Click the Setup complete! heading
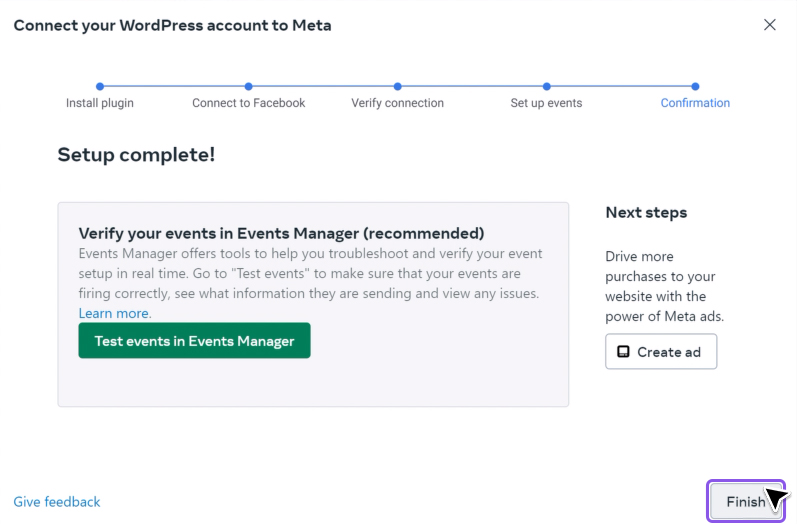The height and width of the screenshot is (524, 797). (136, 155)
